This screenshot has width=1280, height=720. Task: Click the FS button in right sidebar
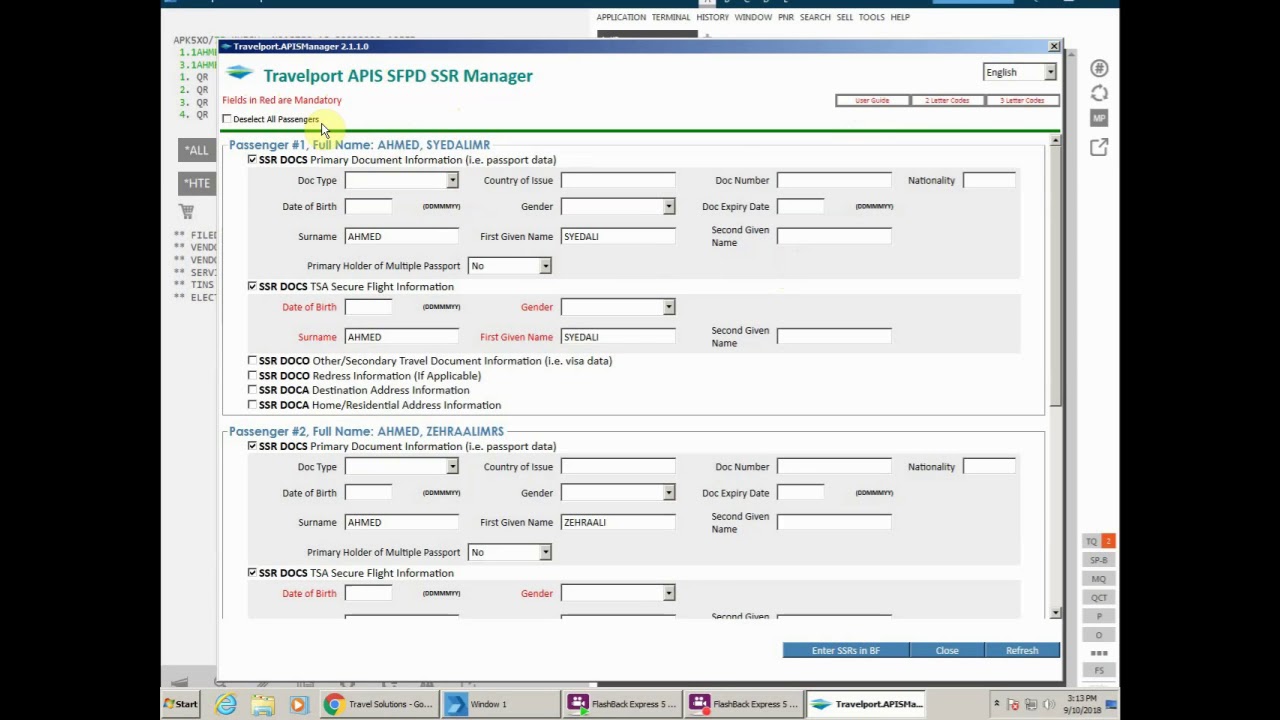(x=1099, y=671)
